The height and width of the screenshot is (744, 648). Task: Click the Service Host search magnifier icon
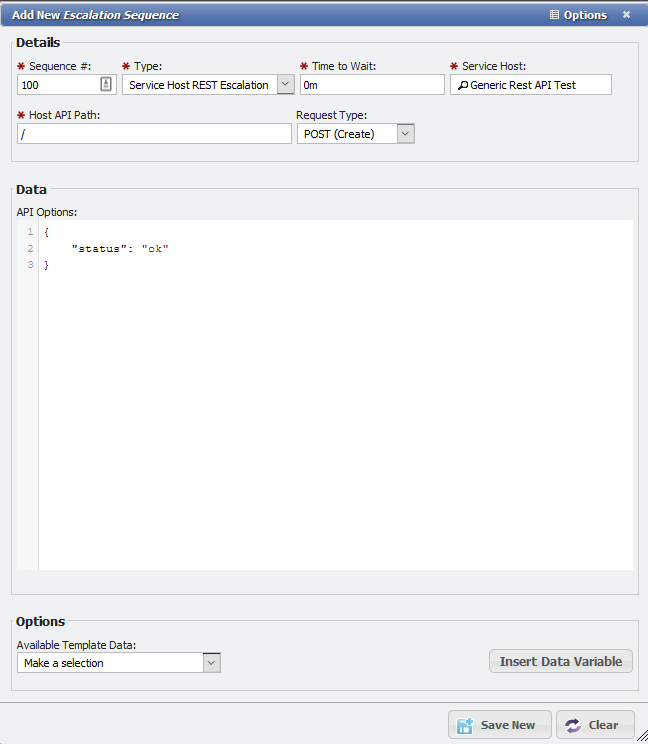pyautogui.click(x=462, y=85)
